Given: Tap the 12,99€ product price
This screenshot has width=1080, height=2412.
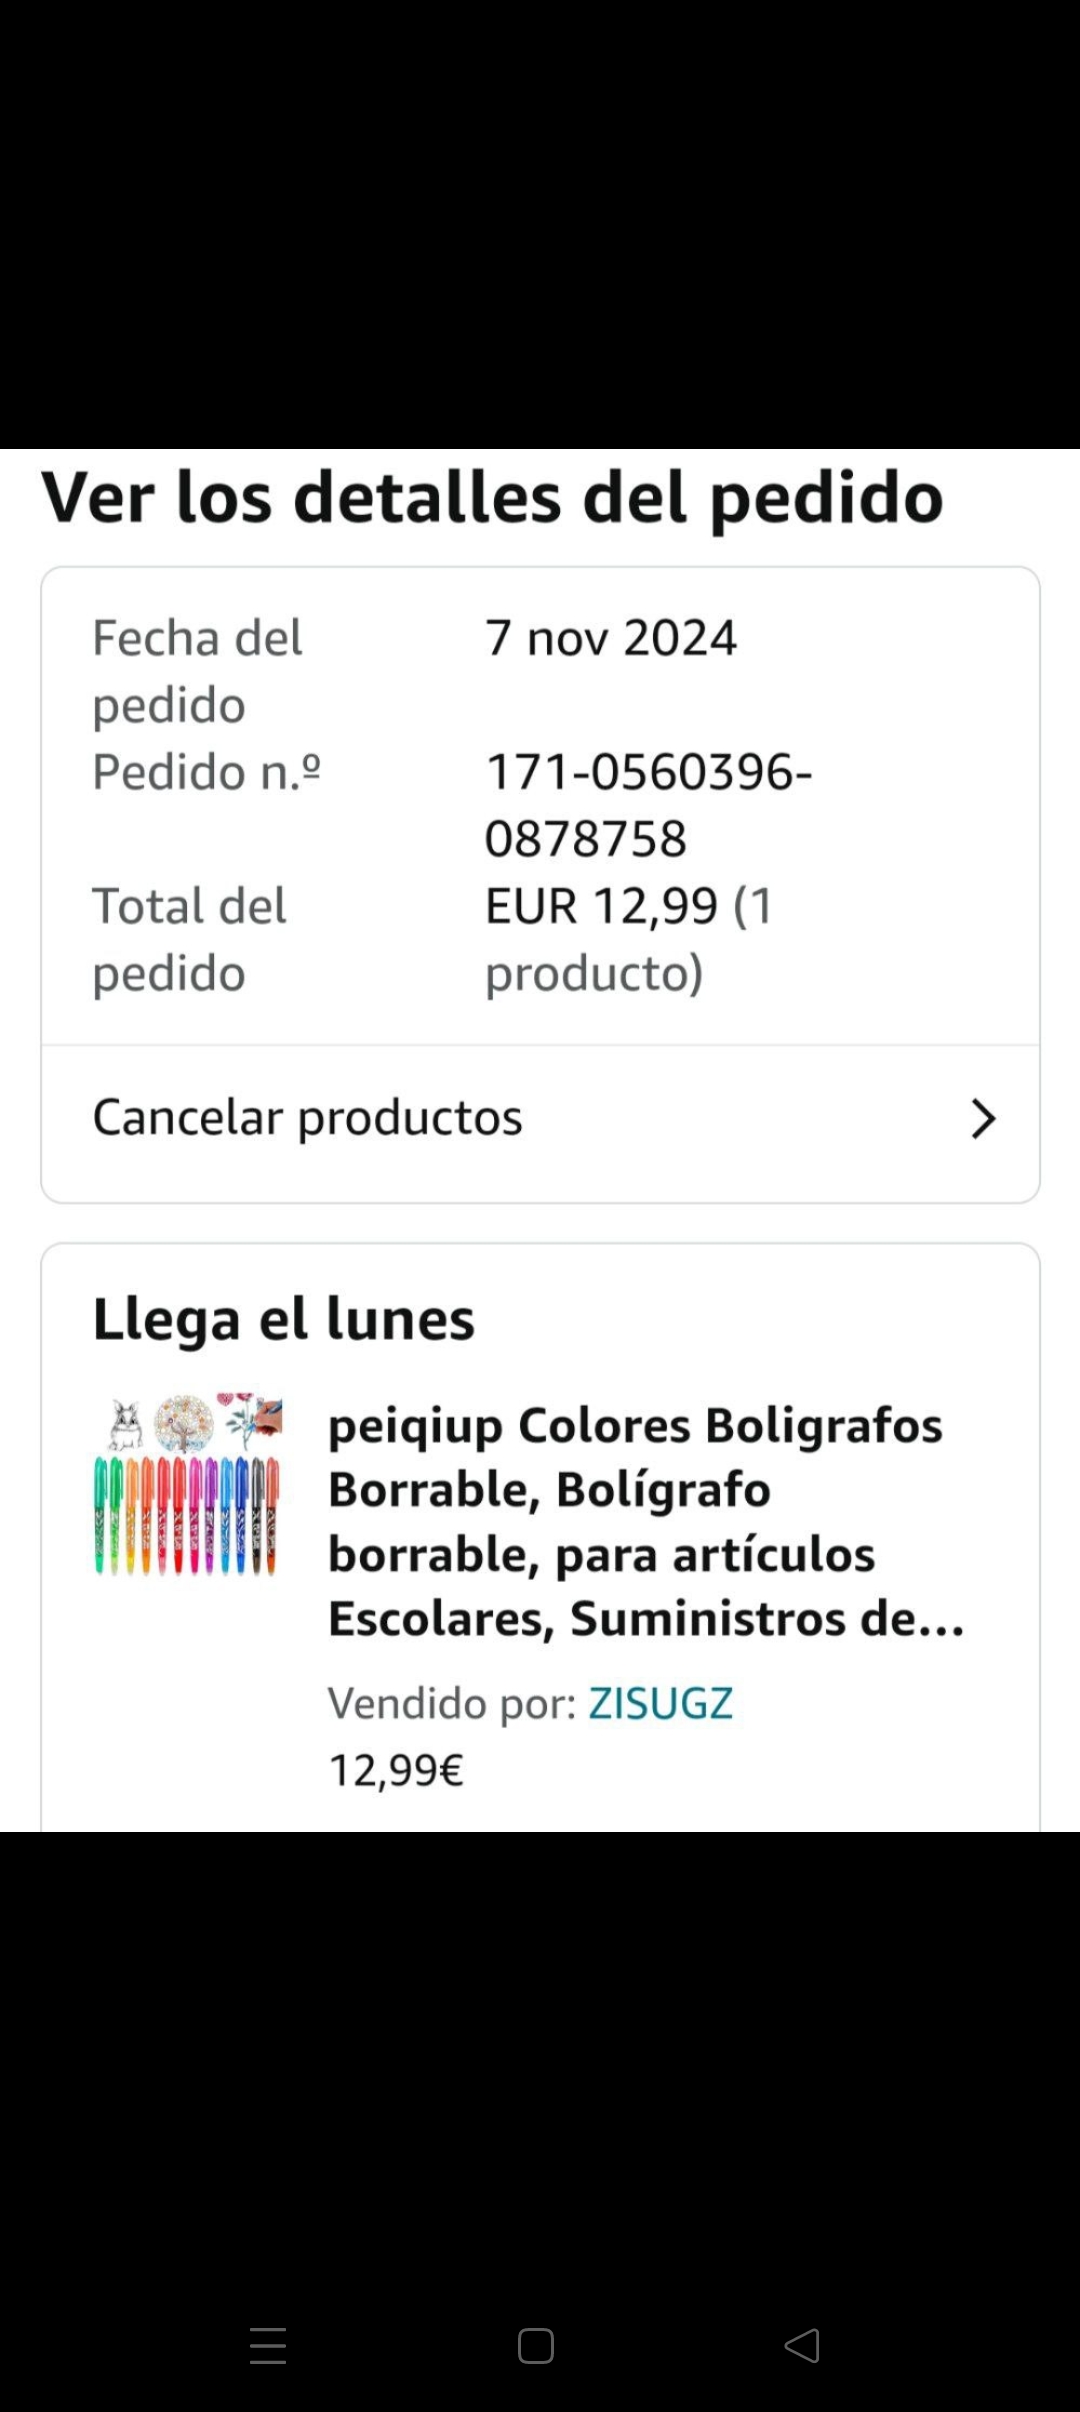Looking at the screenshot, I should pyautogui.click(x=396, y=1770).
